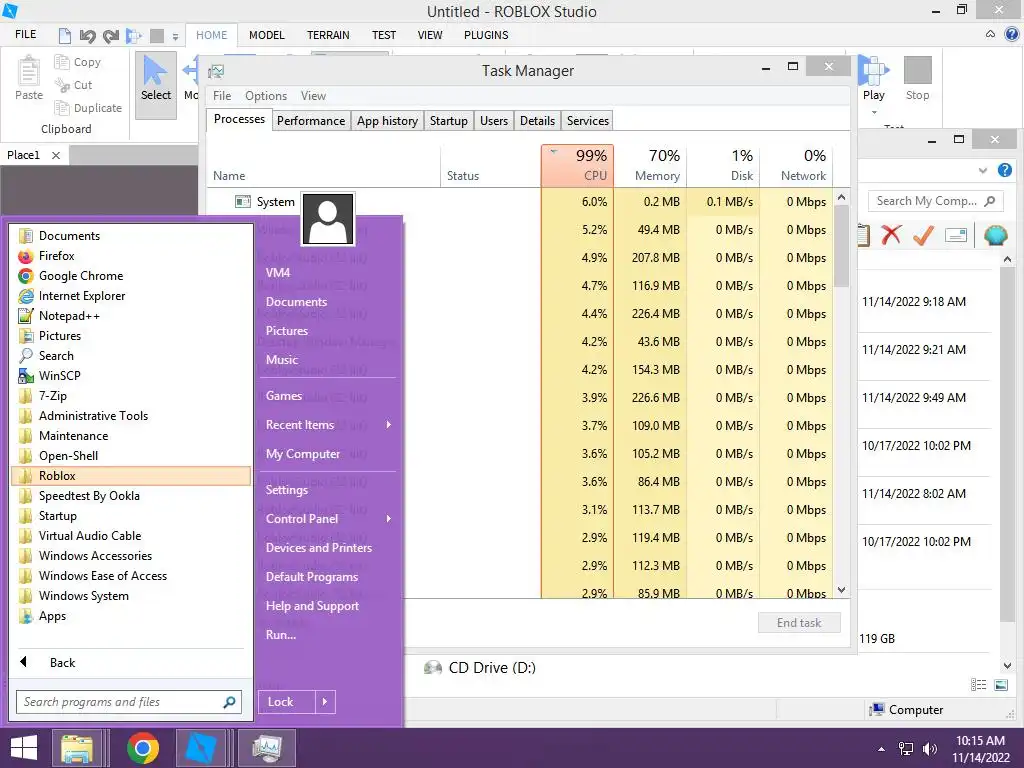This screenshot has height=768, width=1024.
Task: Sort processes by the CPU column
Action: click(x=577, y=166)
